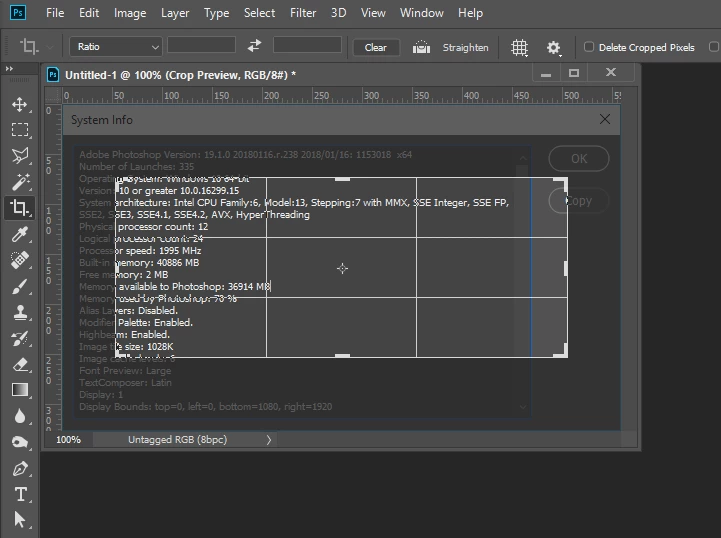Select the Polygonal Lasso tool

(19, 156)
